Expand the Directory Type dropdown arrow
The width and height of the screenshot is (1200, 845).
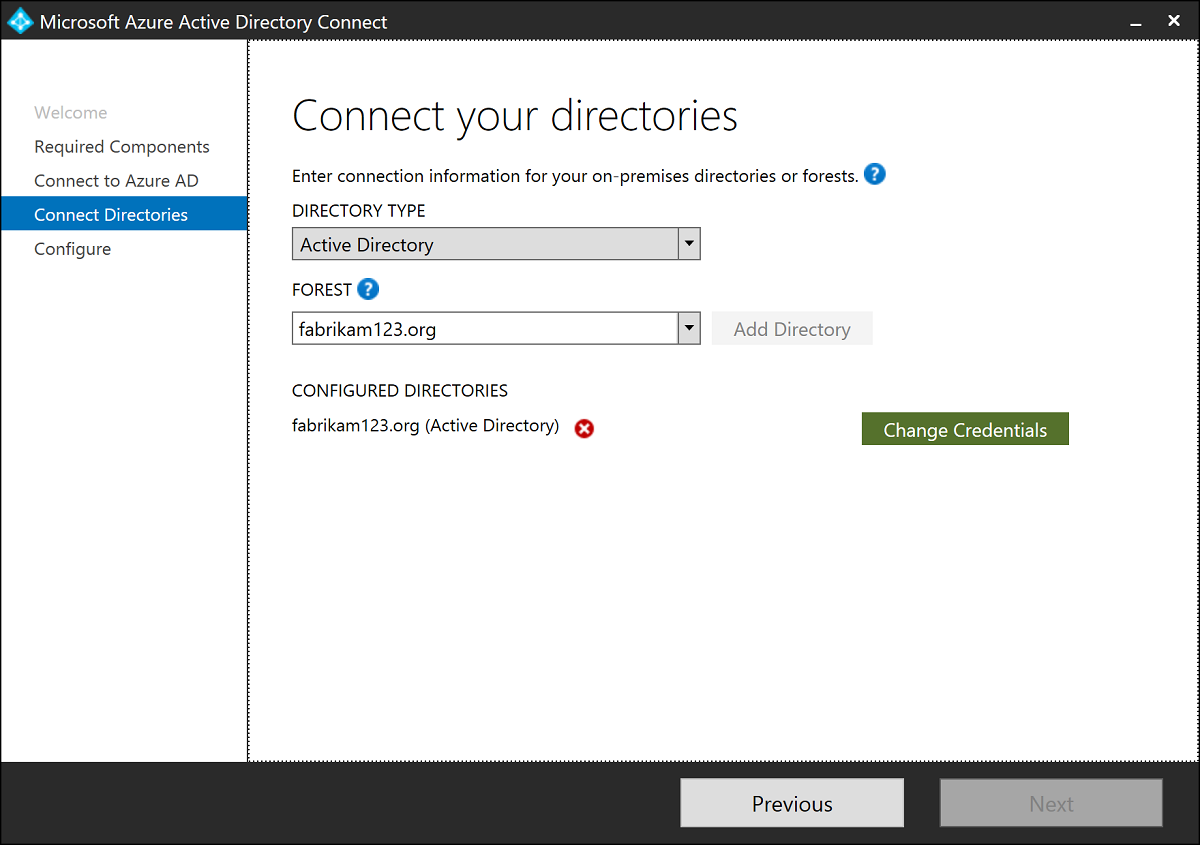pos(689,244)
